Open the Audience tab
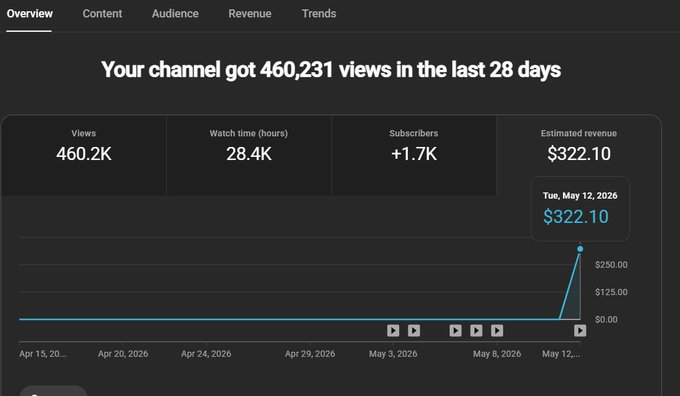 (x=175, y=14)
